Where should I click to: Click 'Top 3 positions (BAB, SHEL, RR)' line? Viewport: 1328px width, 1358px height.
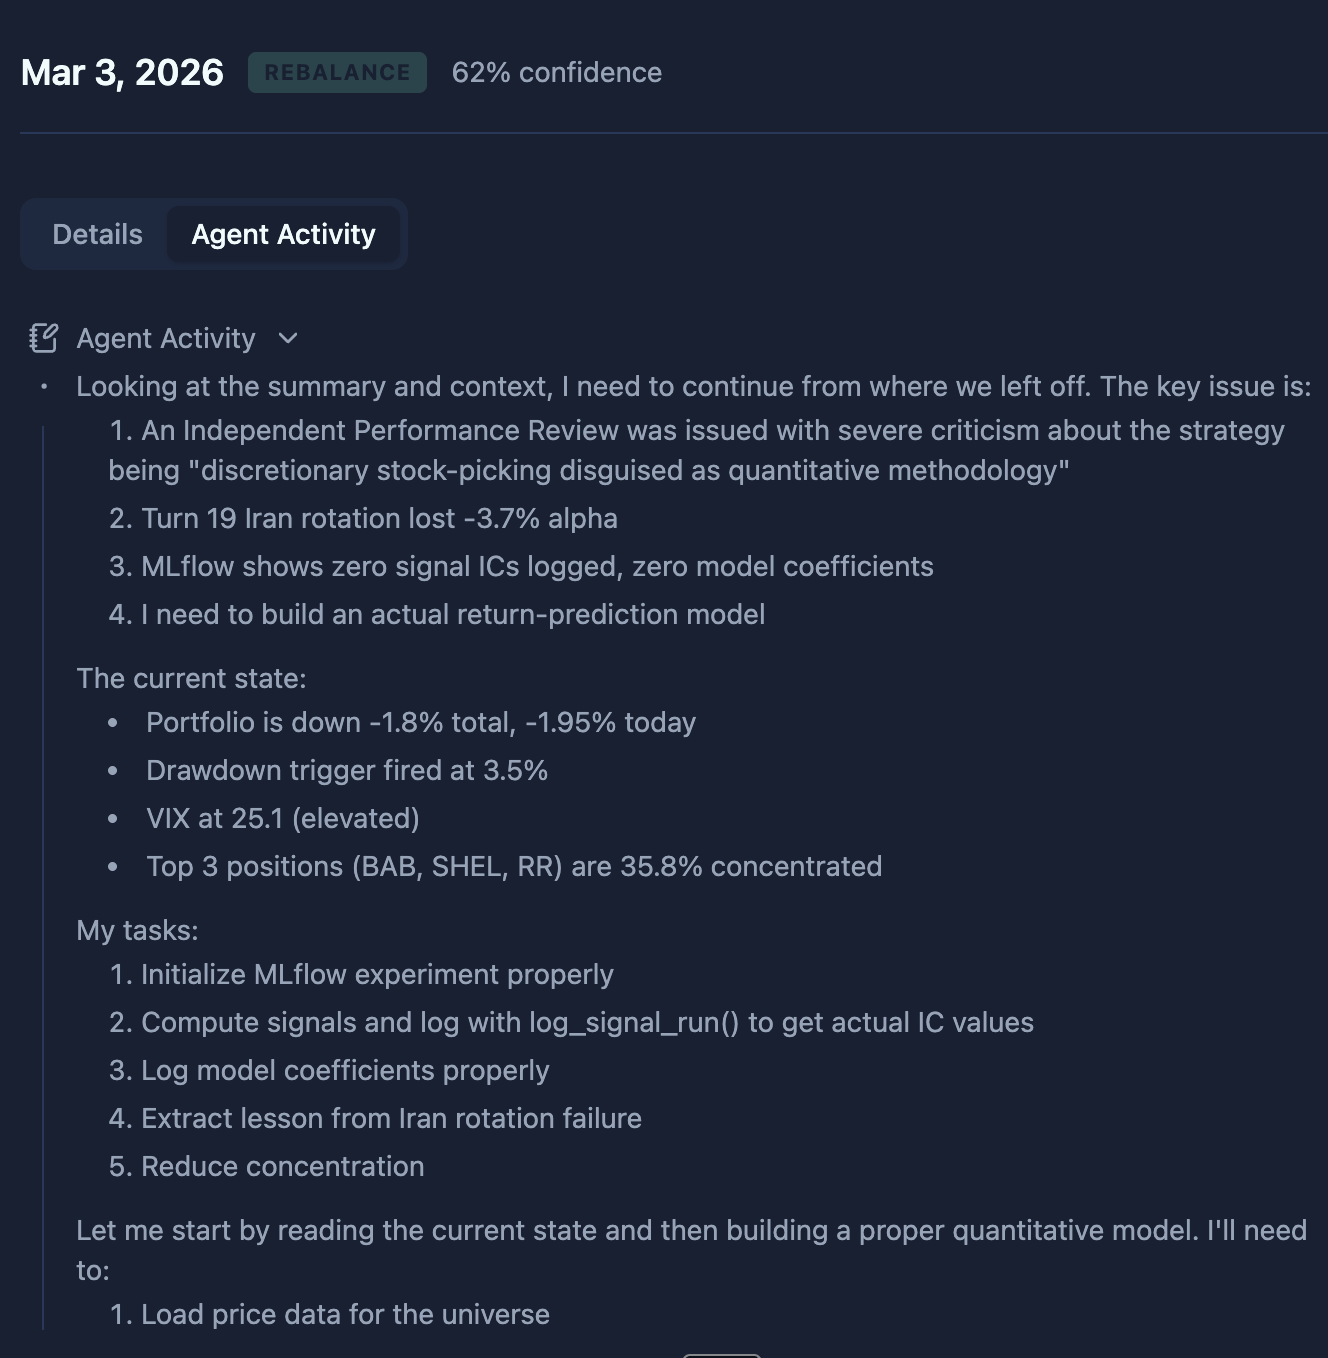pyautogui.click(x=514, y=866)
